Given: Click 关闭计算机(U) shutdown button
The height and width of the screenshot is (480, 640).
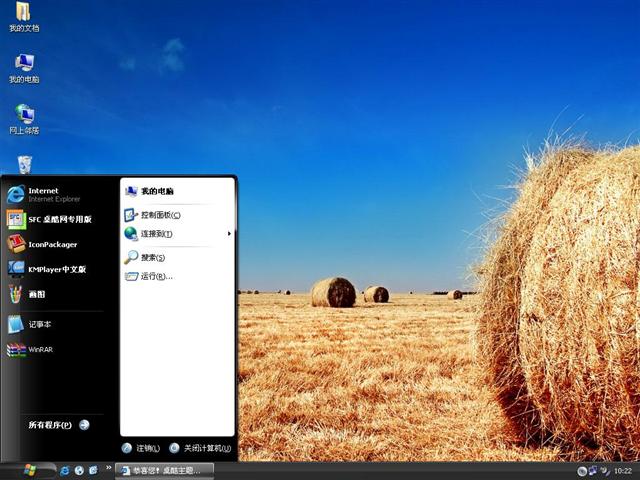Looking at the screenshot, I should (200, 448).
